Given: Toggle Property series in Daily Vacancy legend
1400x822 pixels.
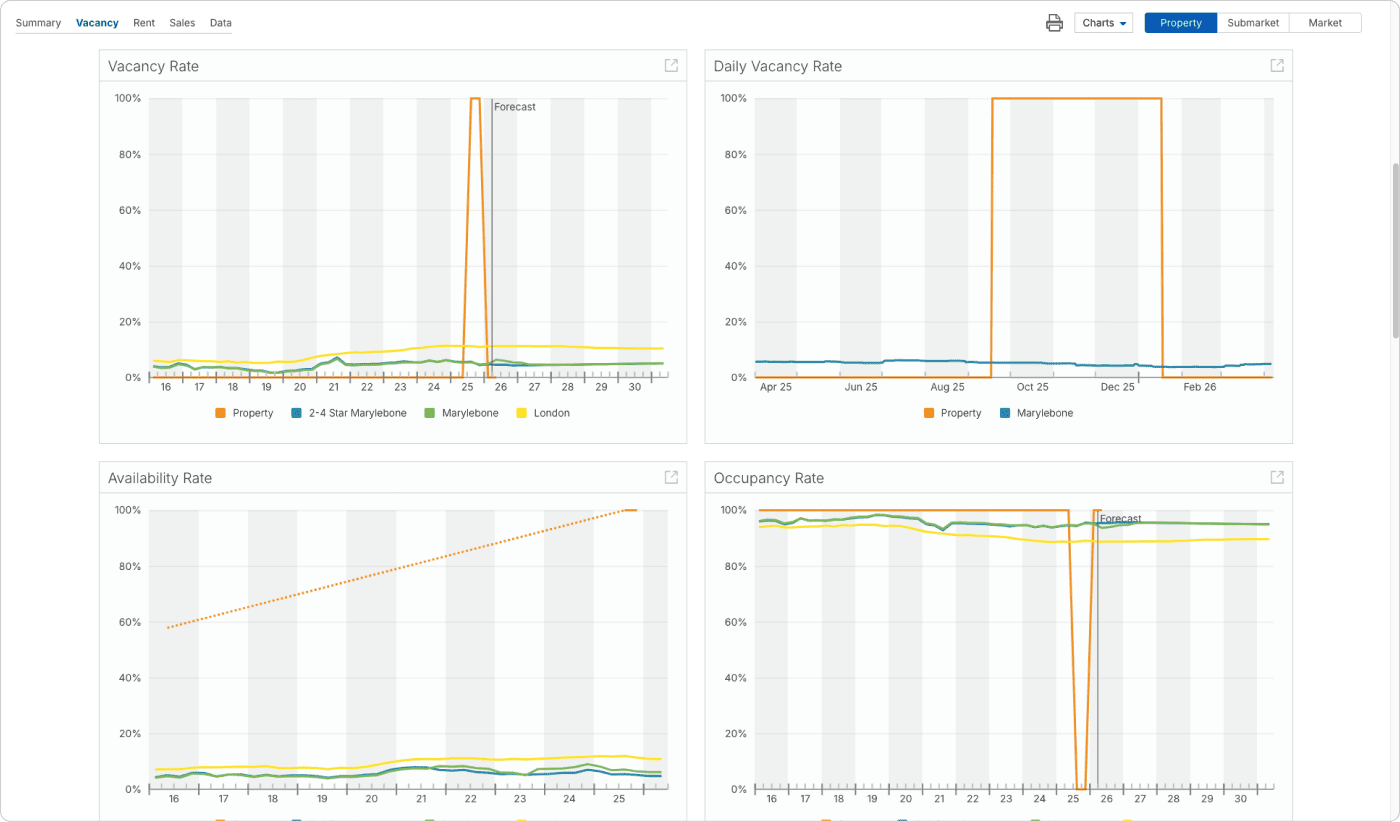Looking at the screenshot, I should pos(952,413).
